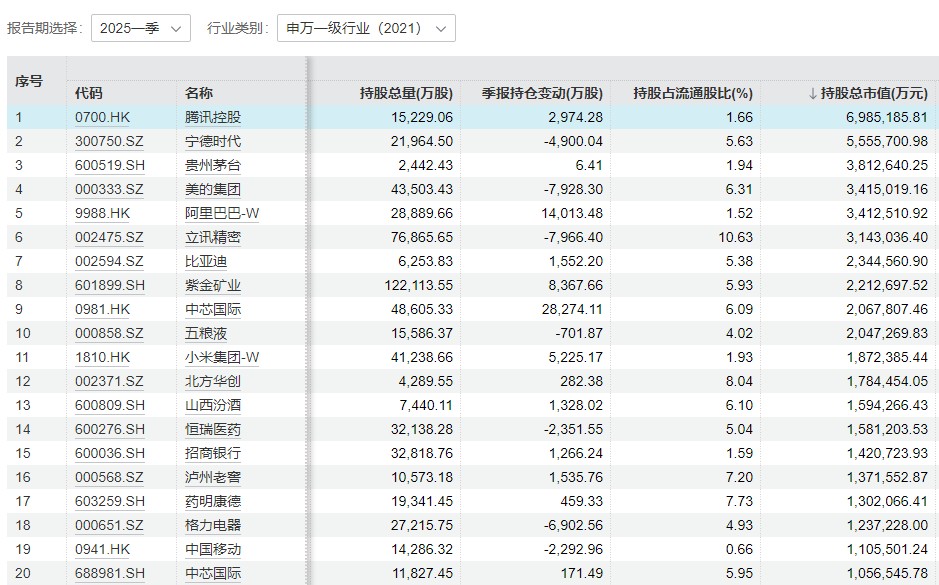The height and width of the screenshot is (585, 939).
Task: Open stock code link 603259.SH
Action: (x=110, y=501)
